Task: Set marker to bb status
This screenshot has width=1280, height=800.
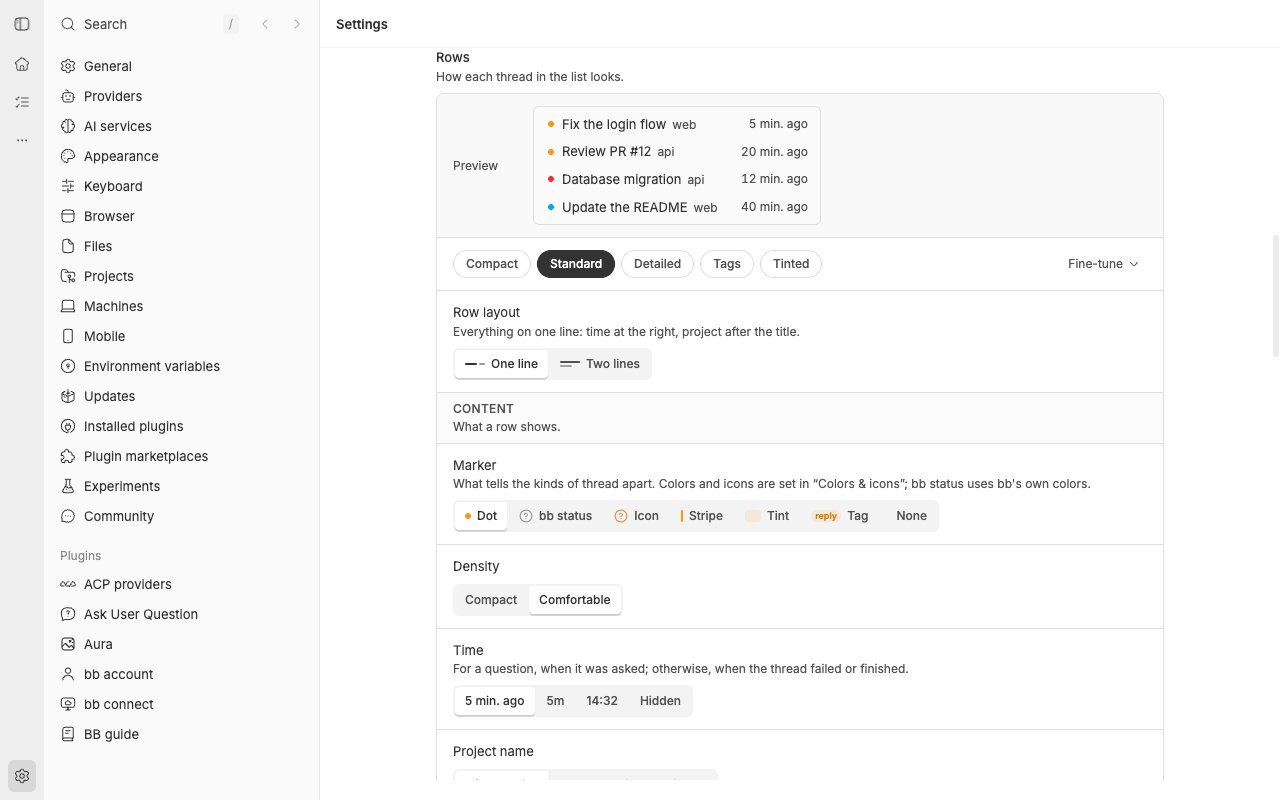Action: tap(556, 516)
